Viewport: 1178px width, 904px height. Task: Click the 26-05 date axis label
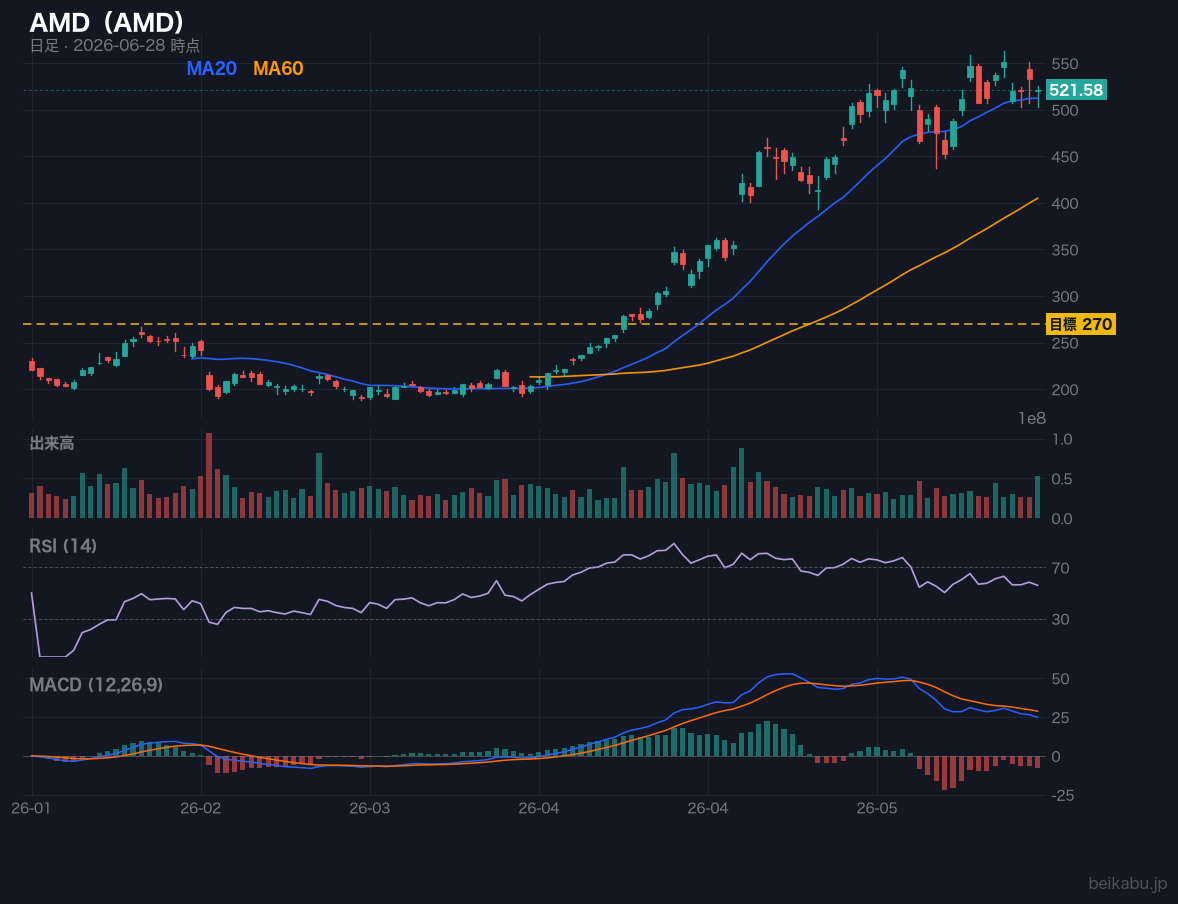tap(877, 809)
